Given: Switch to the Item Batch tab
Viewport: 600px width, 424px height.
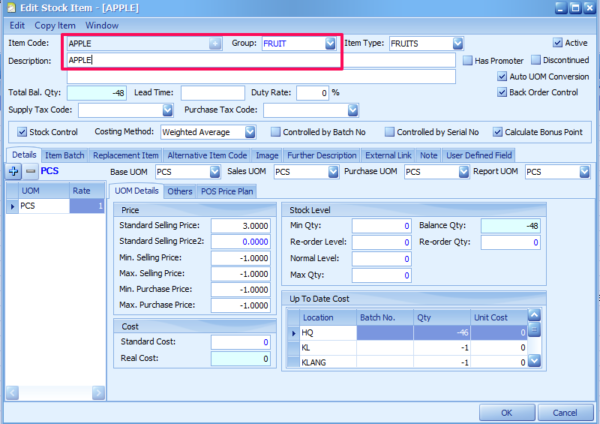Looking at the screenshot, I should pos(66,155).
